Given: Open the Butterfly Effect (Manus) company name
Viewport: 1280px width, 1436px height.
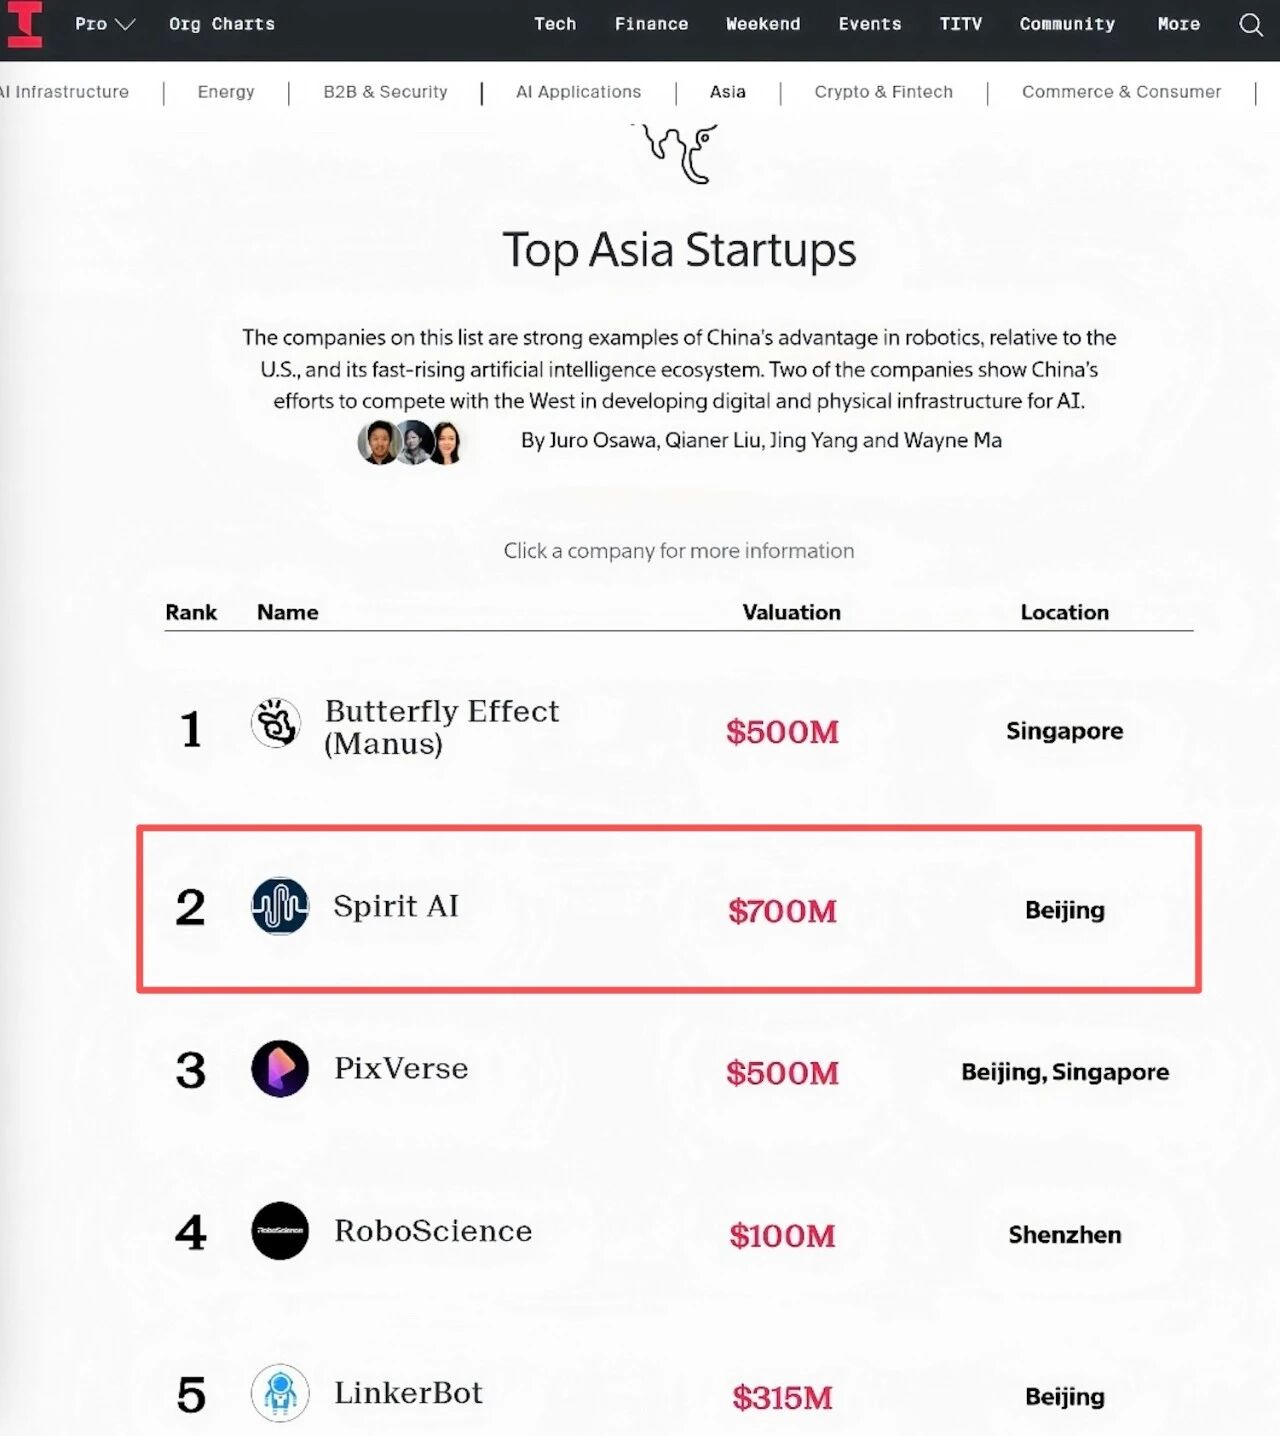Looking at the screenshot, I should (441, 727).
